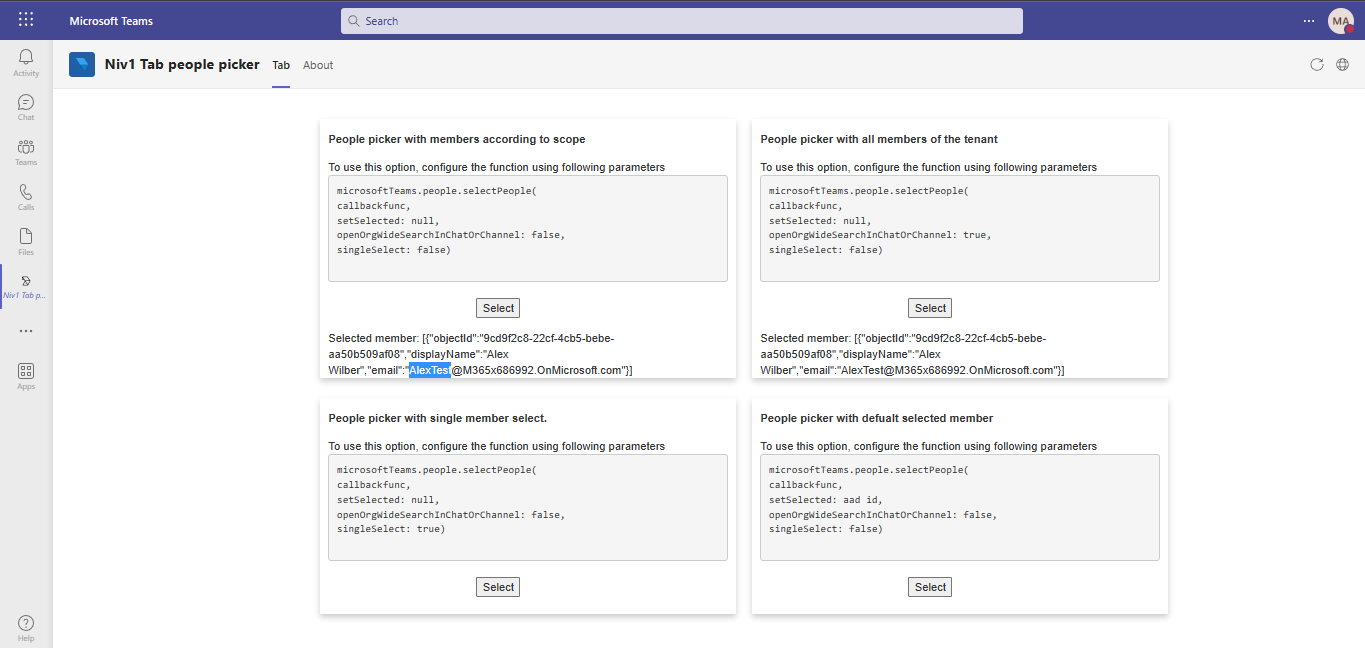Select the Niv1 Tab people picker sidebar icon
Screen dimensions: 1365x648
coord(25,285)
